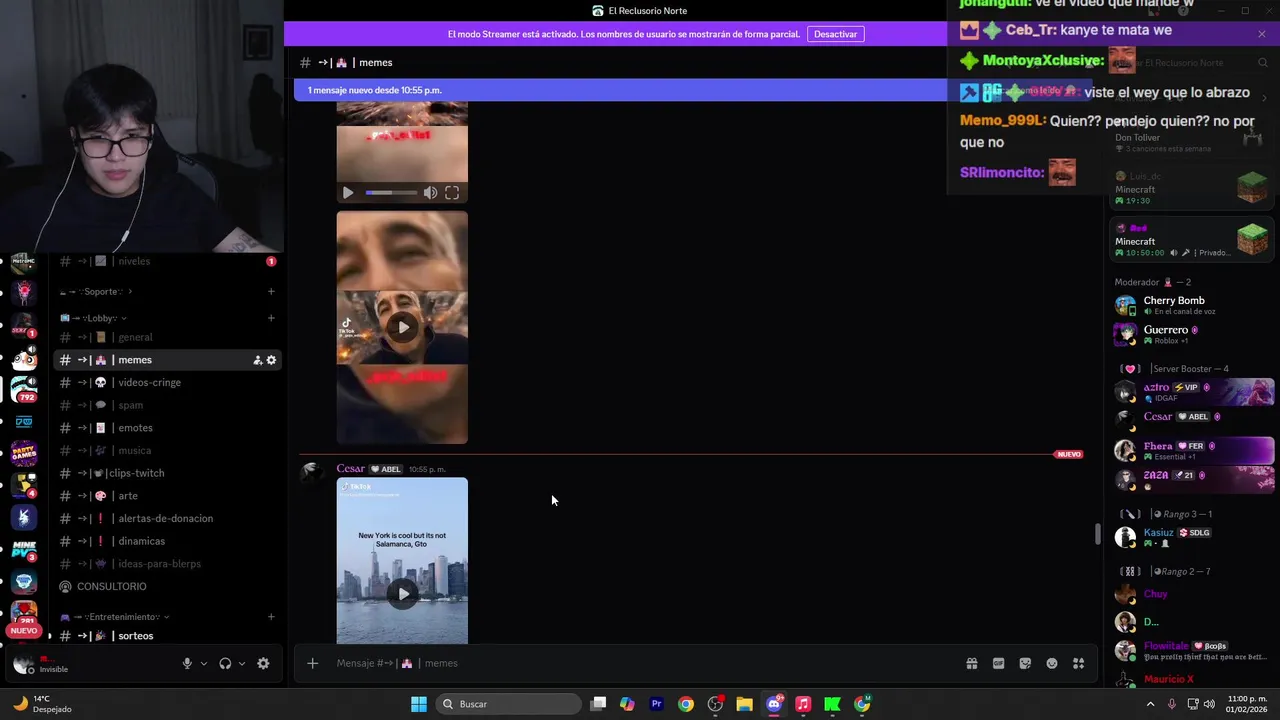
Task: Toggle headphone deafen in user panel
Action: click(225, 663)
